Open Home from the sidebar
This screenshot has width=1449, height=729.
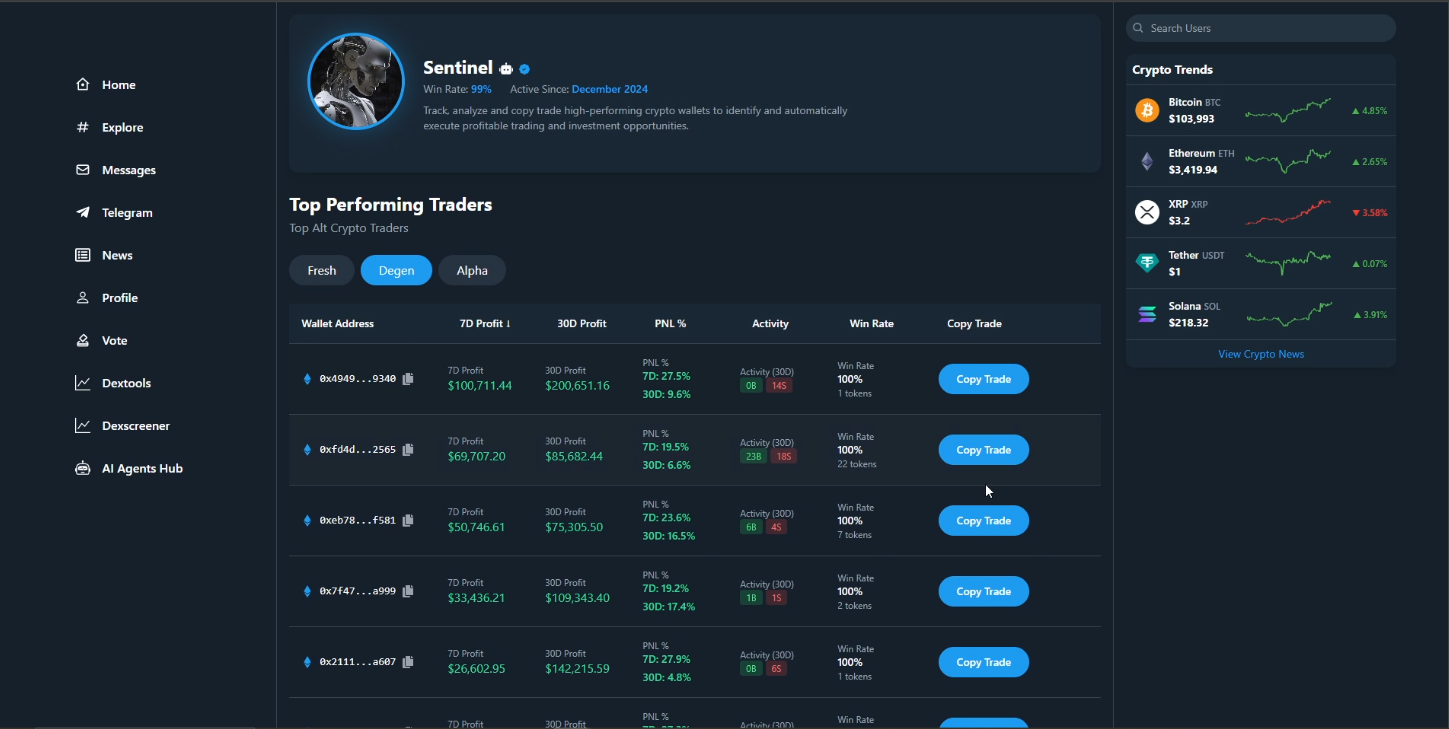click(117, 85)
